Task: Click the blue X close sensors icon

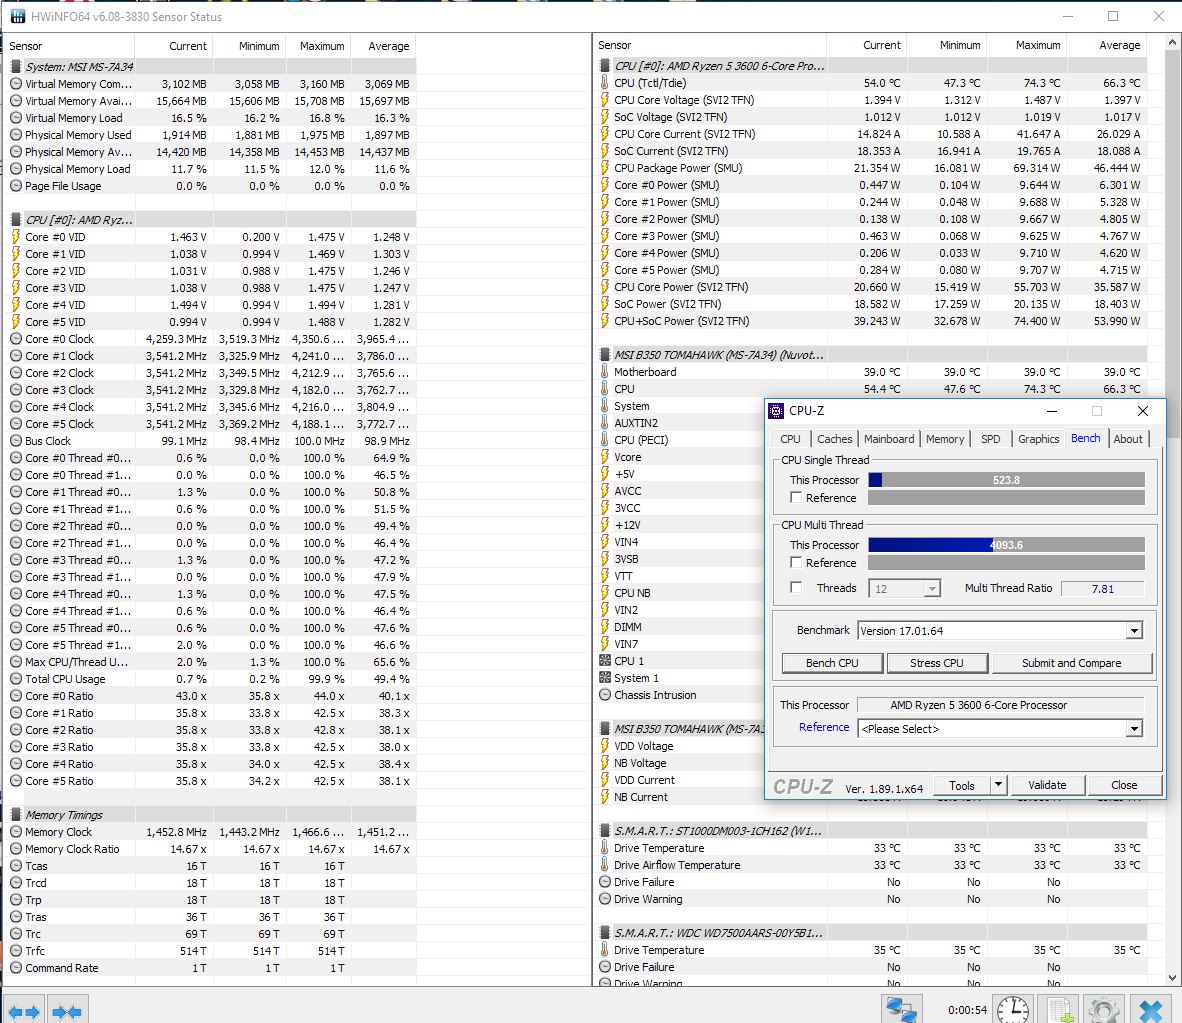Action: click(x=1150, y=1010)
